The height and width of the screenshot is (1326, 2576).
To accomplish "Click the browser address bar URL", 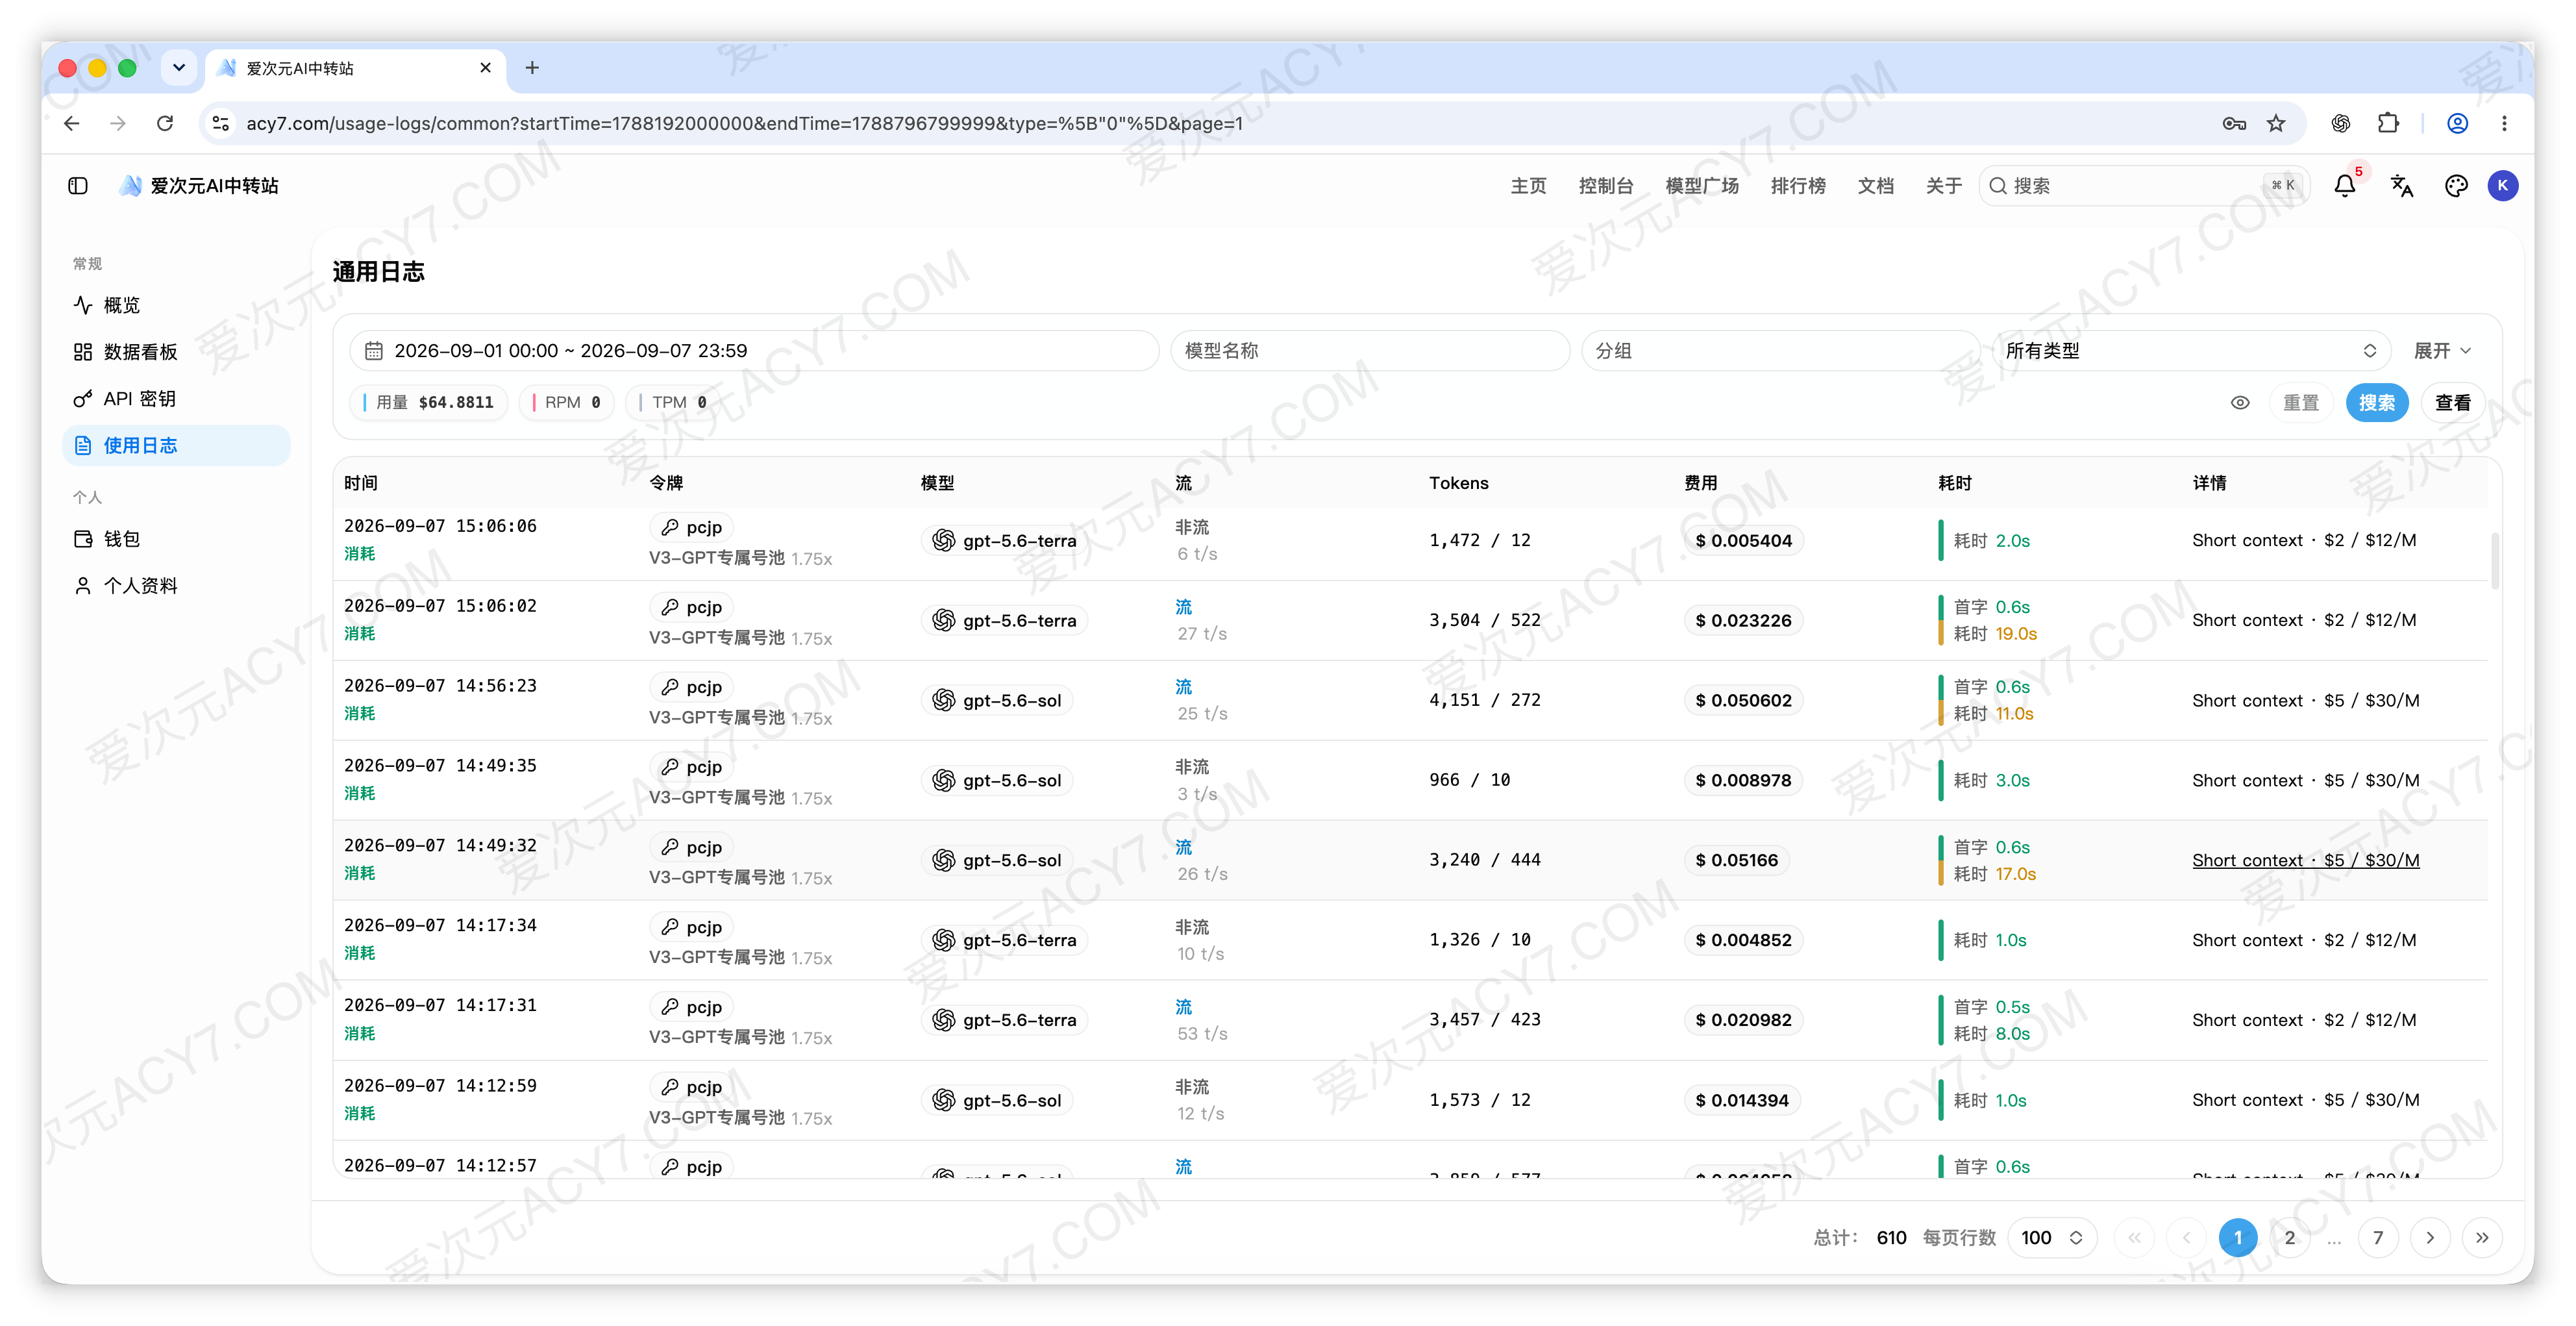I will tap(744, 123).
